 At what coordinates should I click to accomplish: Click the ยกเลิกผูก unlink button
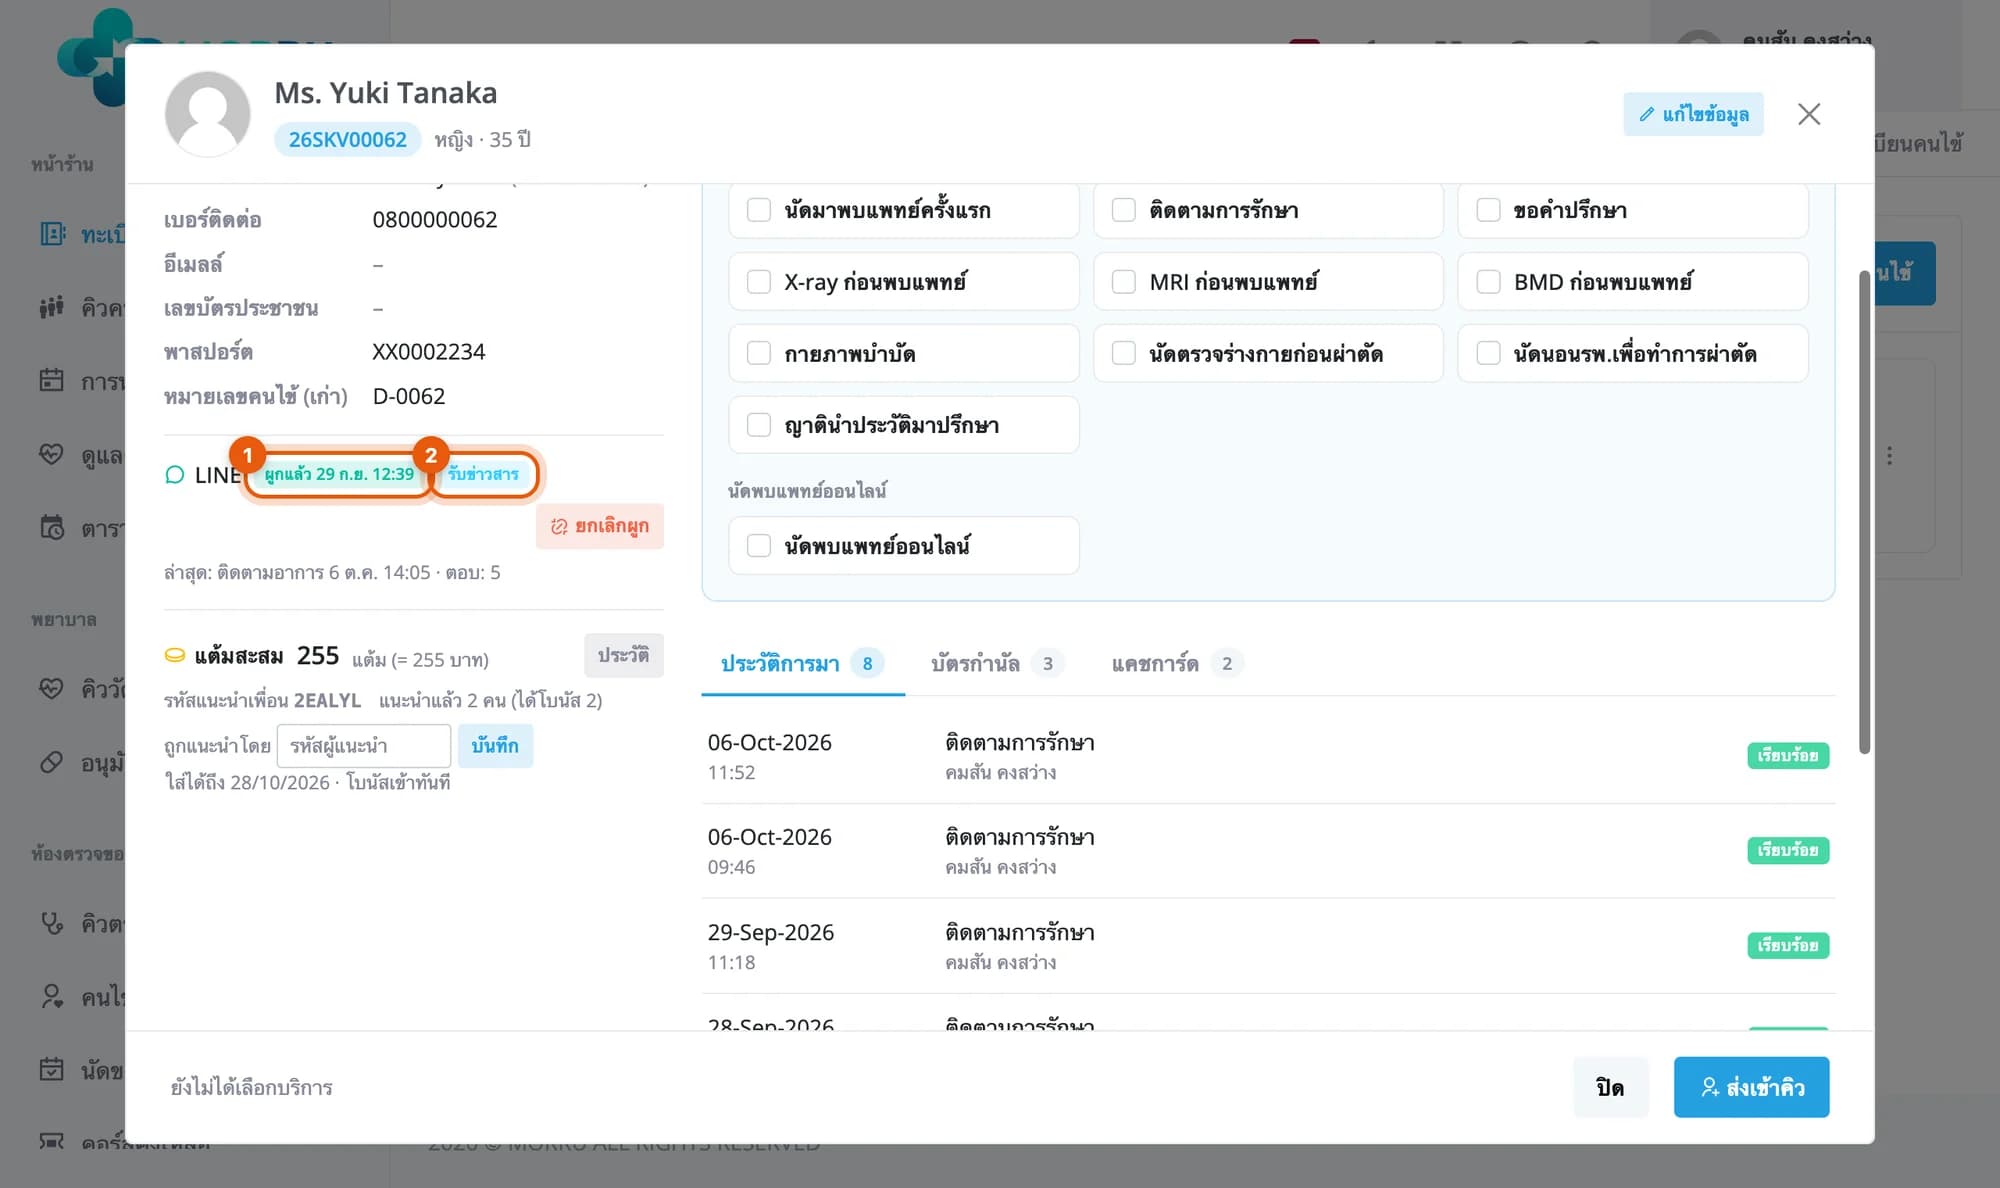600,526
